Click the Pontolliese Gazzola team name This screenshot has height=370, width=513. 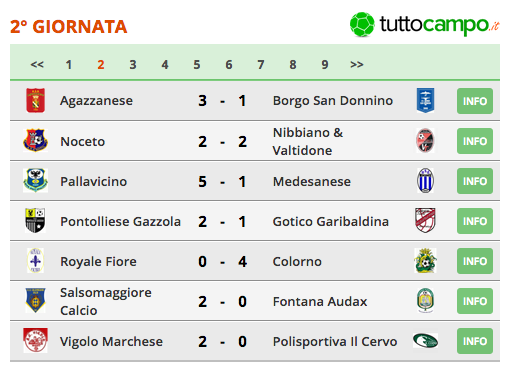coord(120,221)
